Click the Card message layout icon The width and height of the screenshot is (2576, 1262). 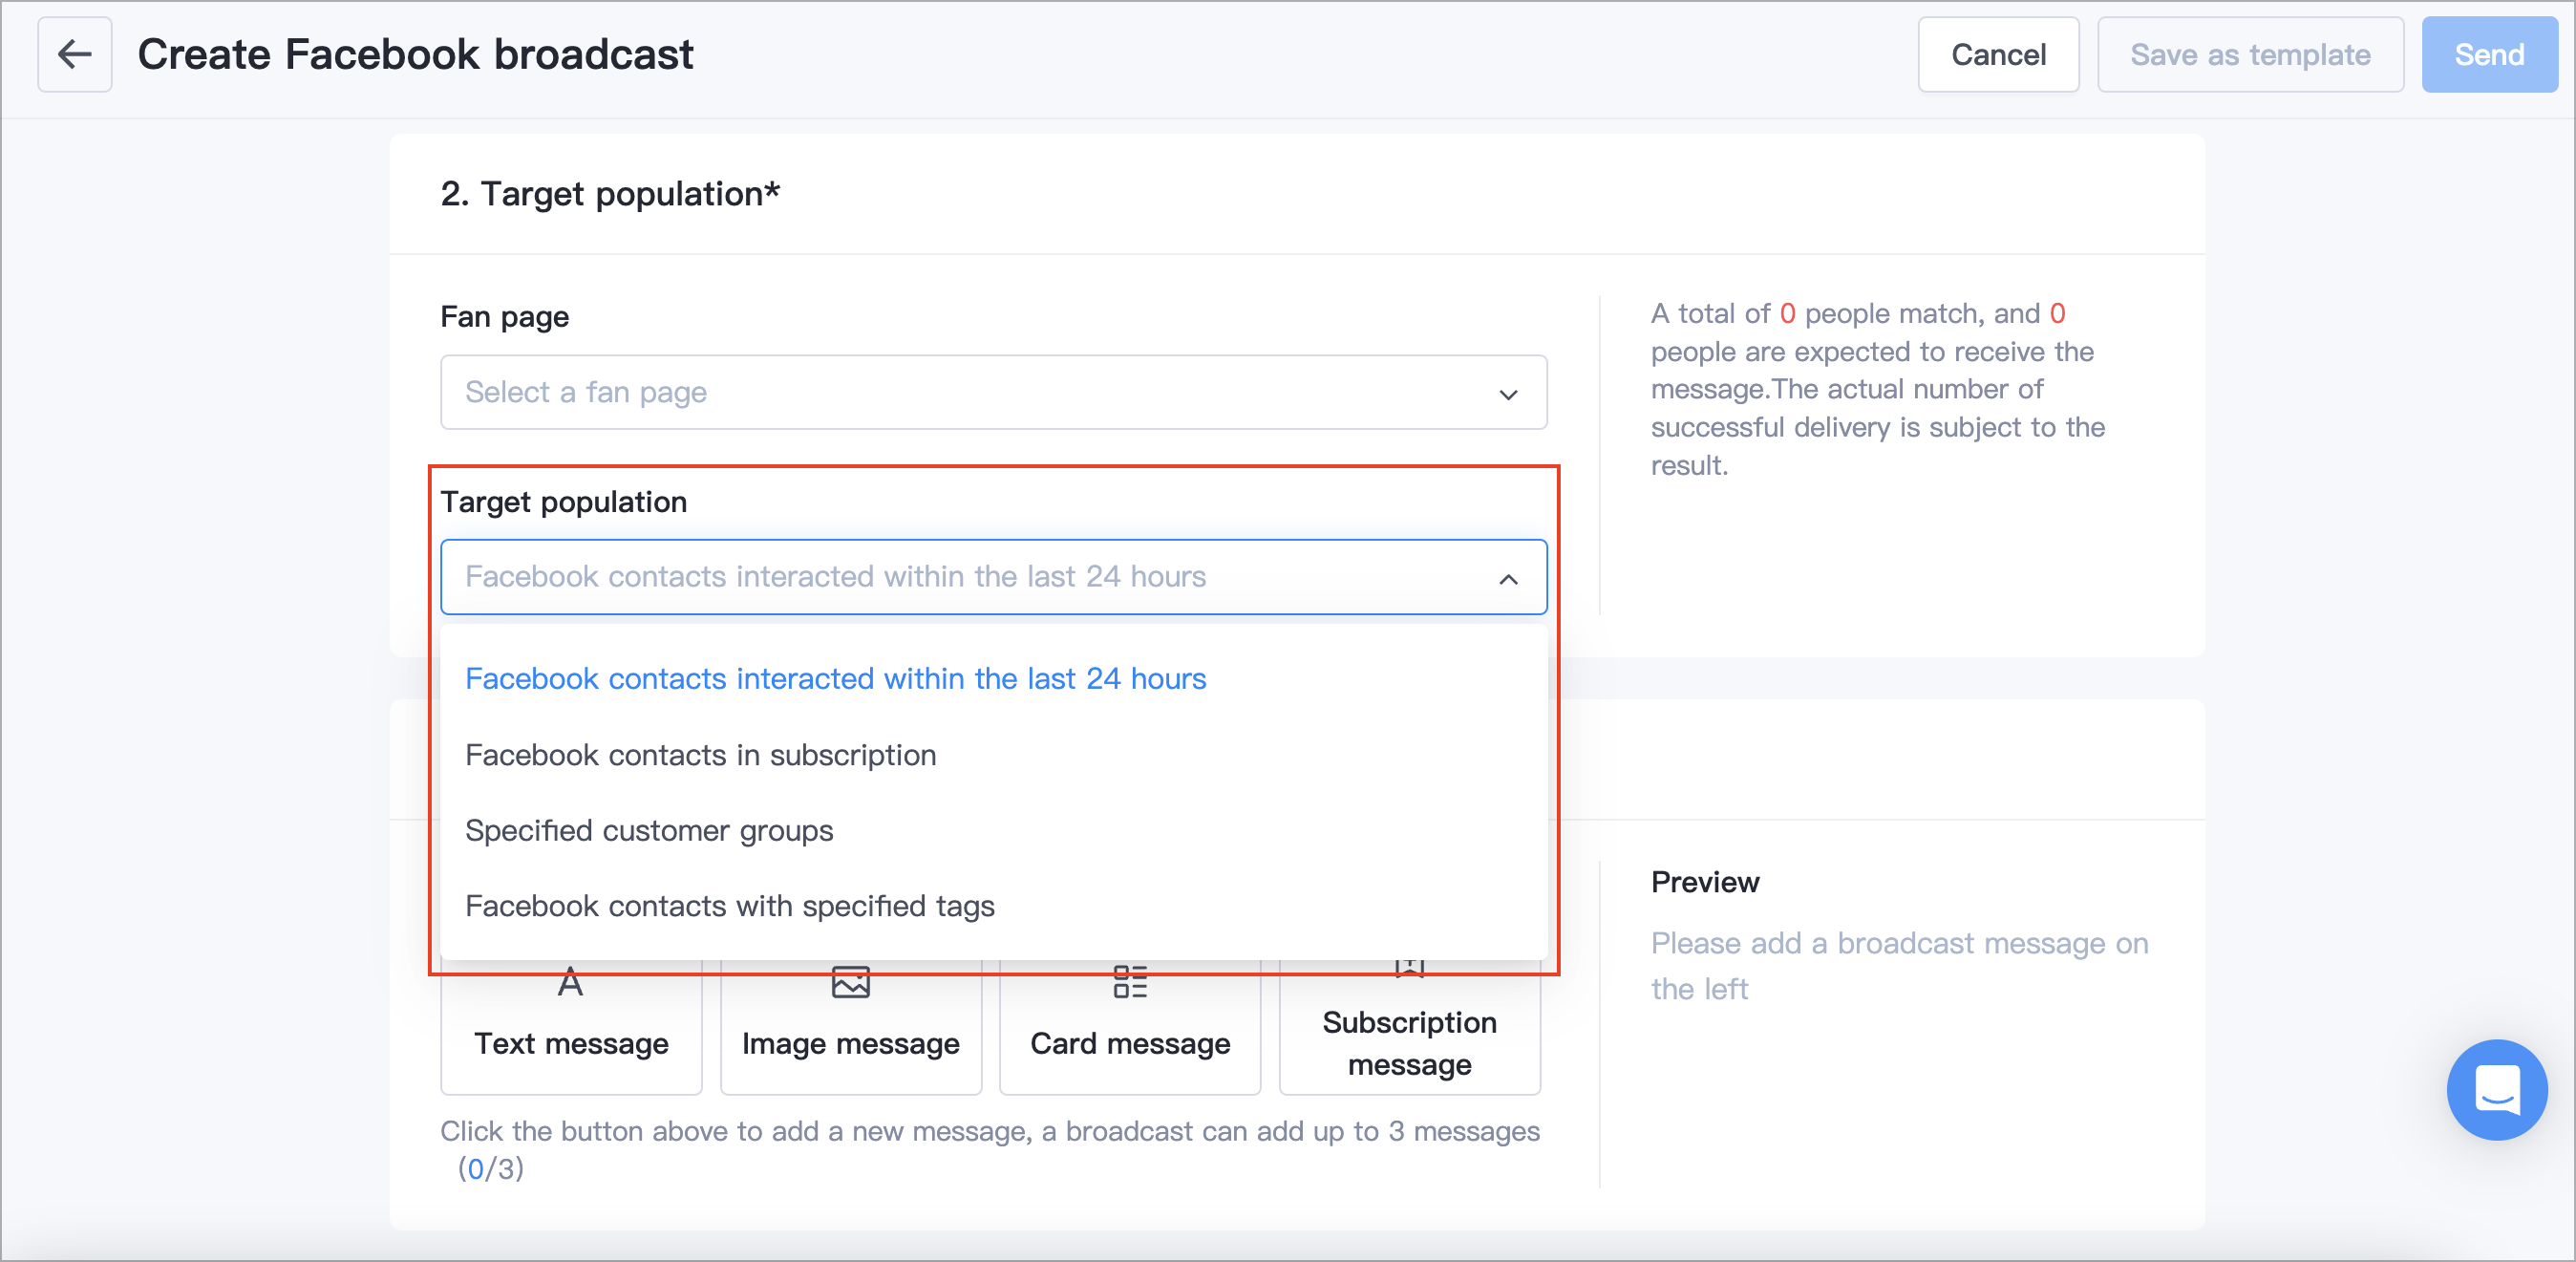pyautogui.click(x=1130, y=983)
